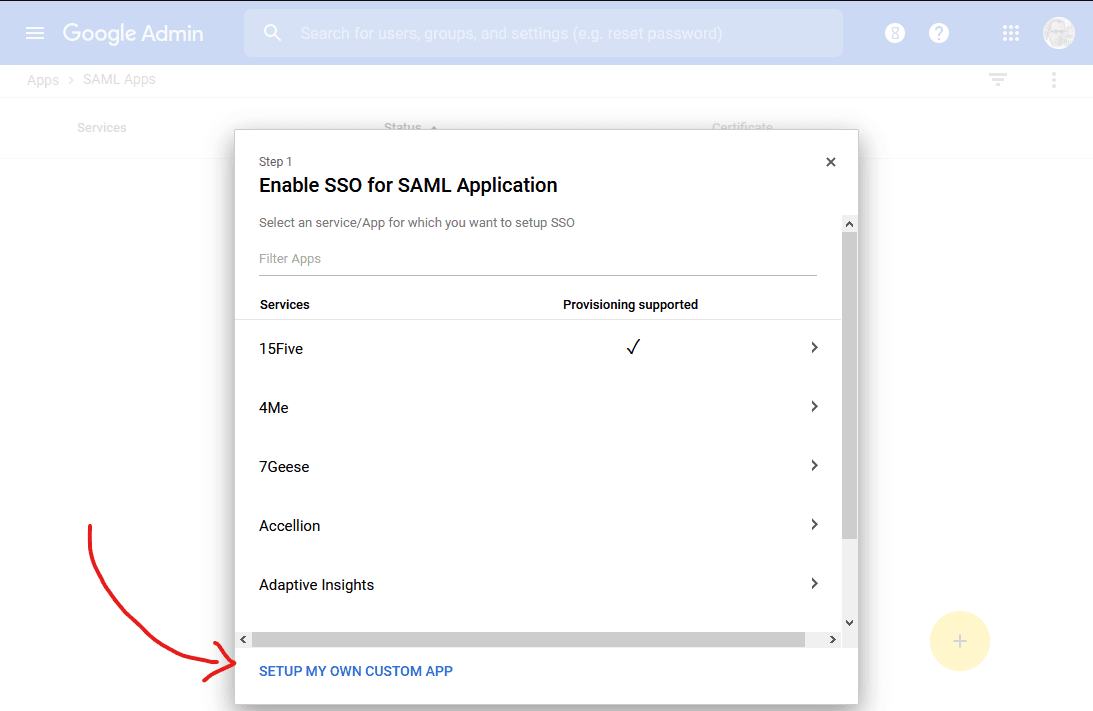Expand the 4Me service chevron
Image resolution: width=1093 pixels, height=711 pixels.
(814, 407)
